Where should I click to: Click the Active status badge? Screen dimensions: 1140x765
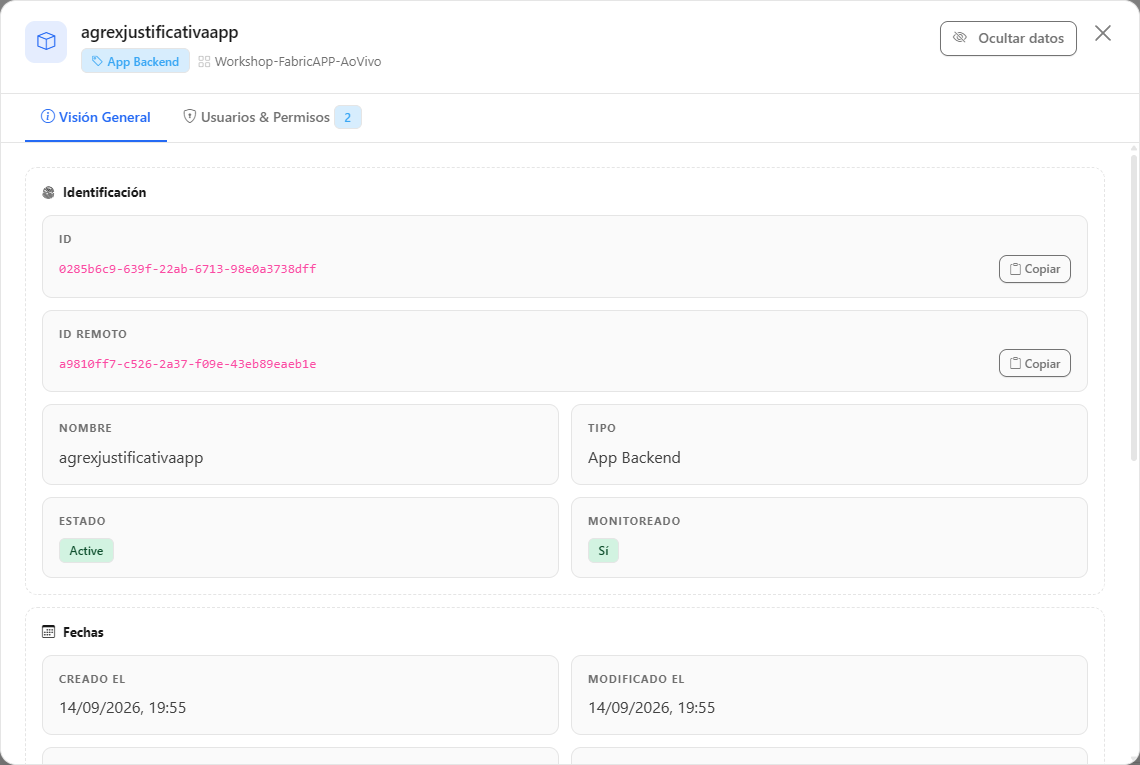coord(86,550)
